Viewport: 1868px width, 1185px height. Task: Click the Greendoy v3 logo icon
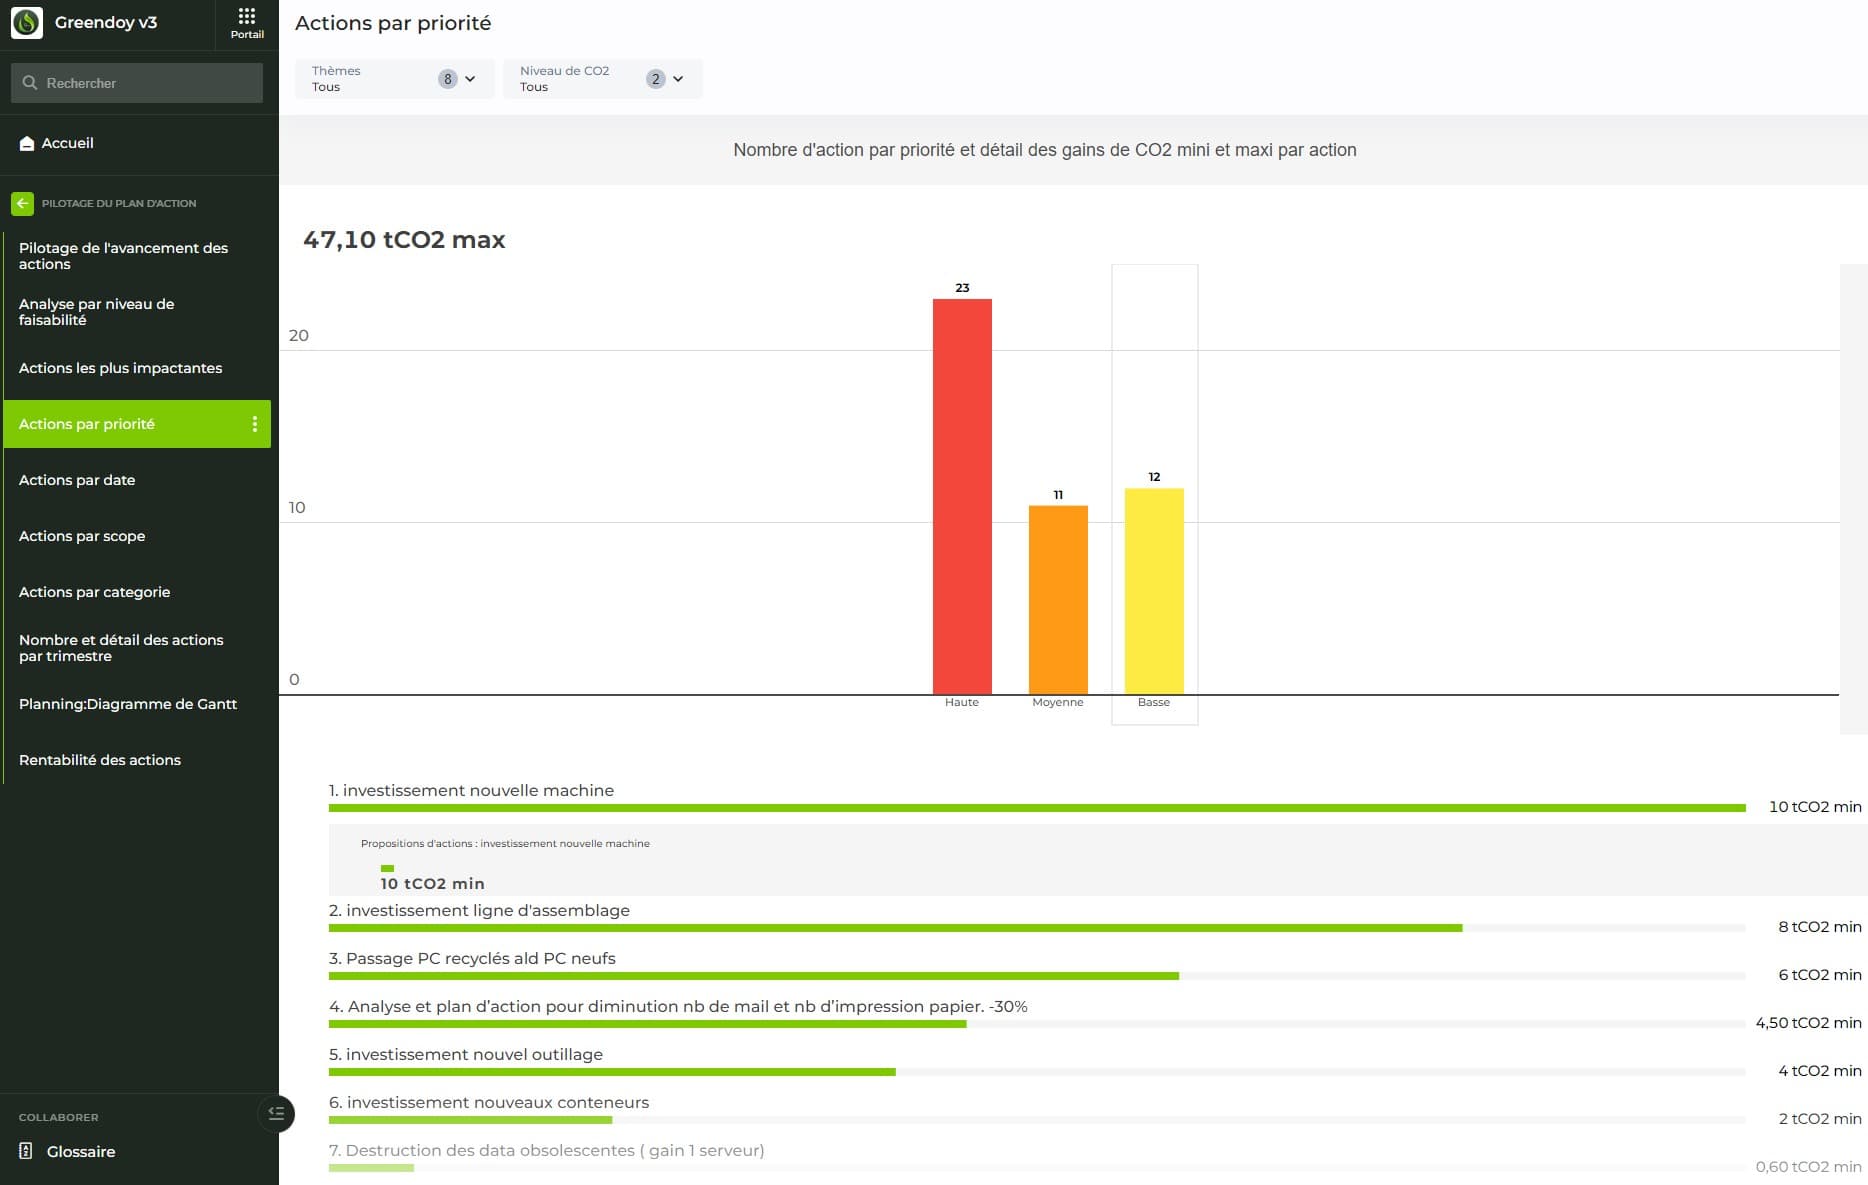click(27, 23)
